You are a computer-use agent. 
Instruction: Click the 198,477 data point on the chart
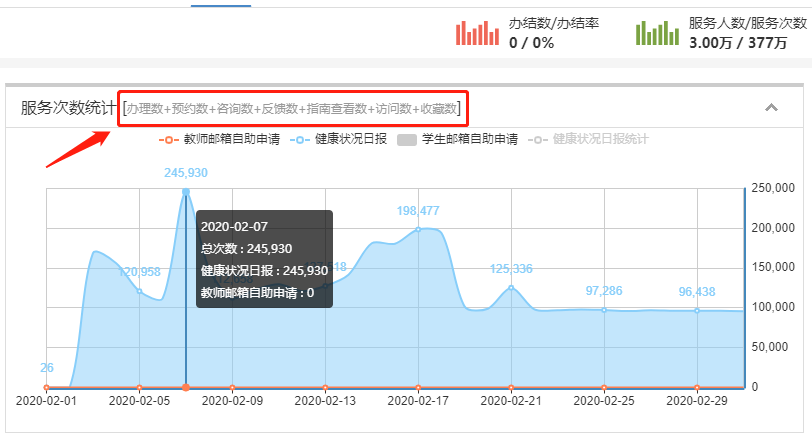pos(418,229)
